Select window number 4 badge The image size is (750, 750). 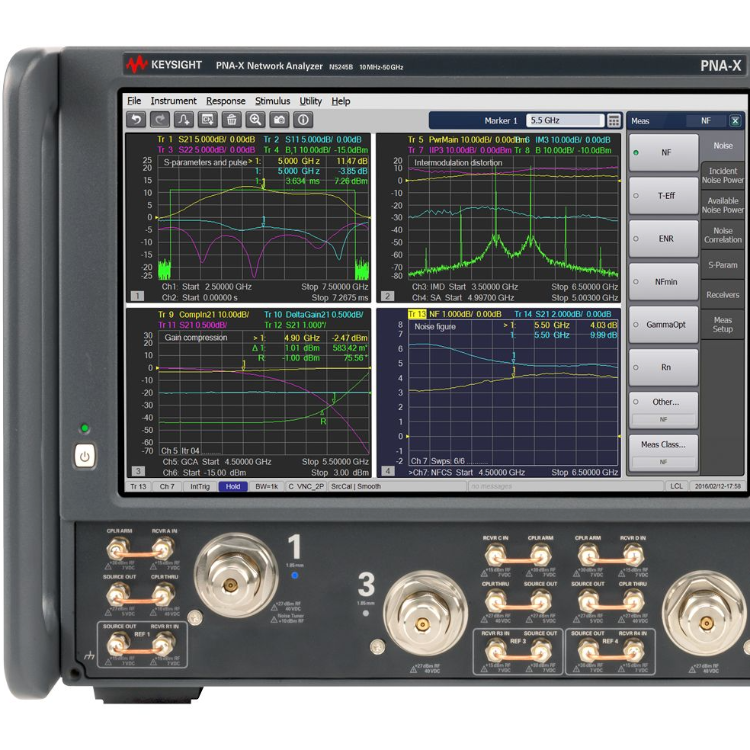[x=388, y=471]
